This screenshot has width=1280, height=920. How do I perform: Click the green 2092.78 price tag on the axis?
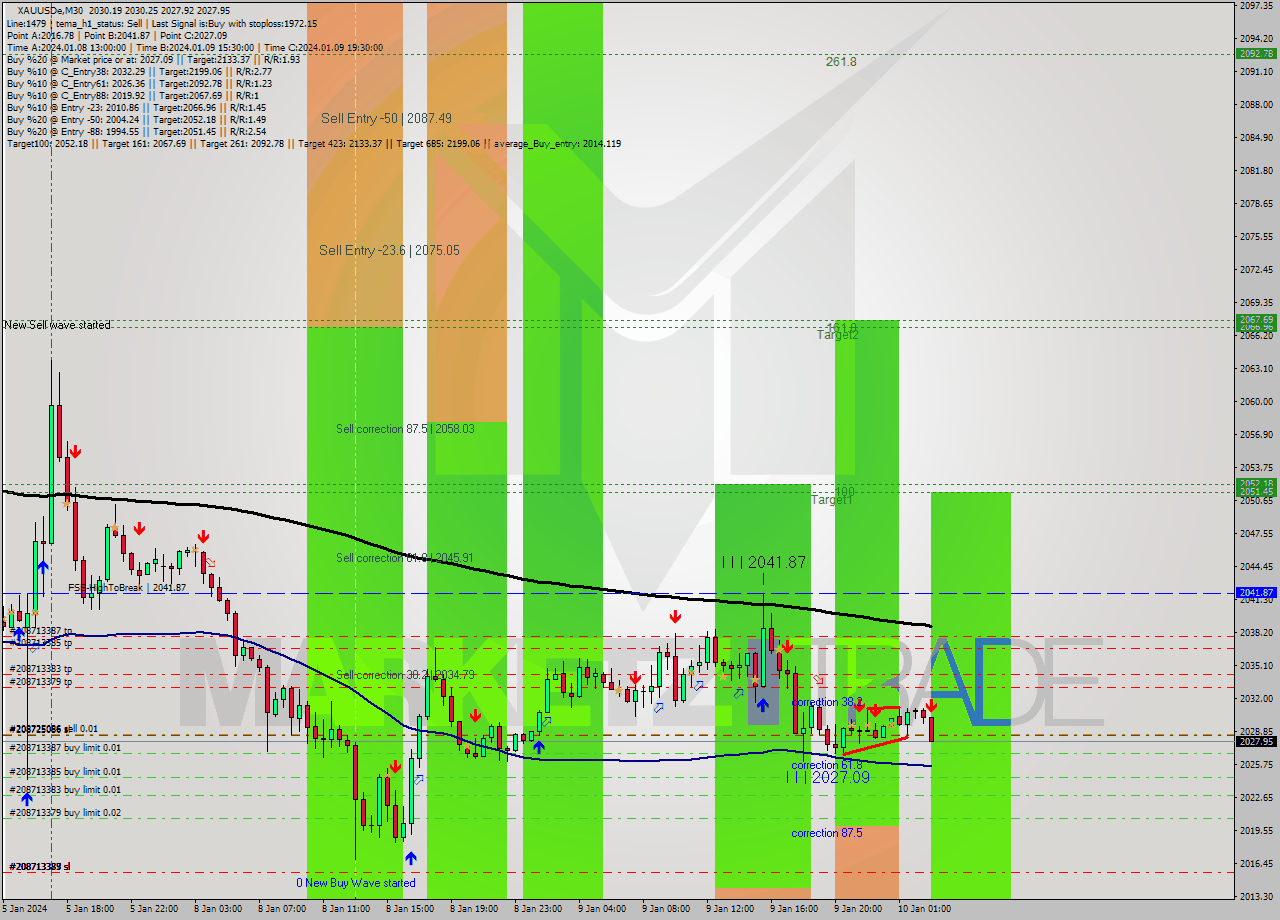pyautogui.click(x=1256, y=54)
